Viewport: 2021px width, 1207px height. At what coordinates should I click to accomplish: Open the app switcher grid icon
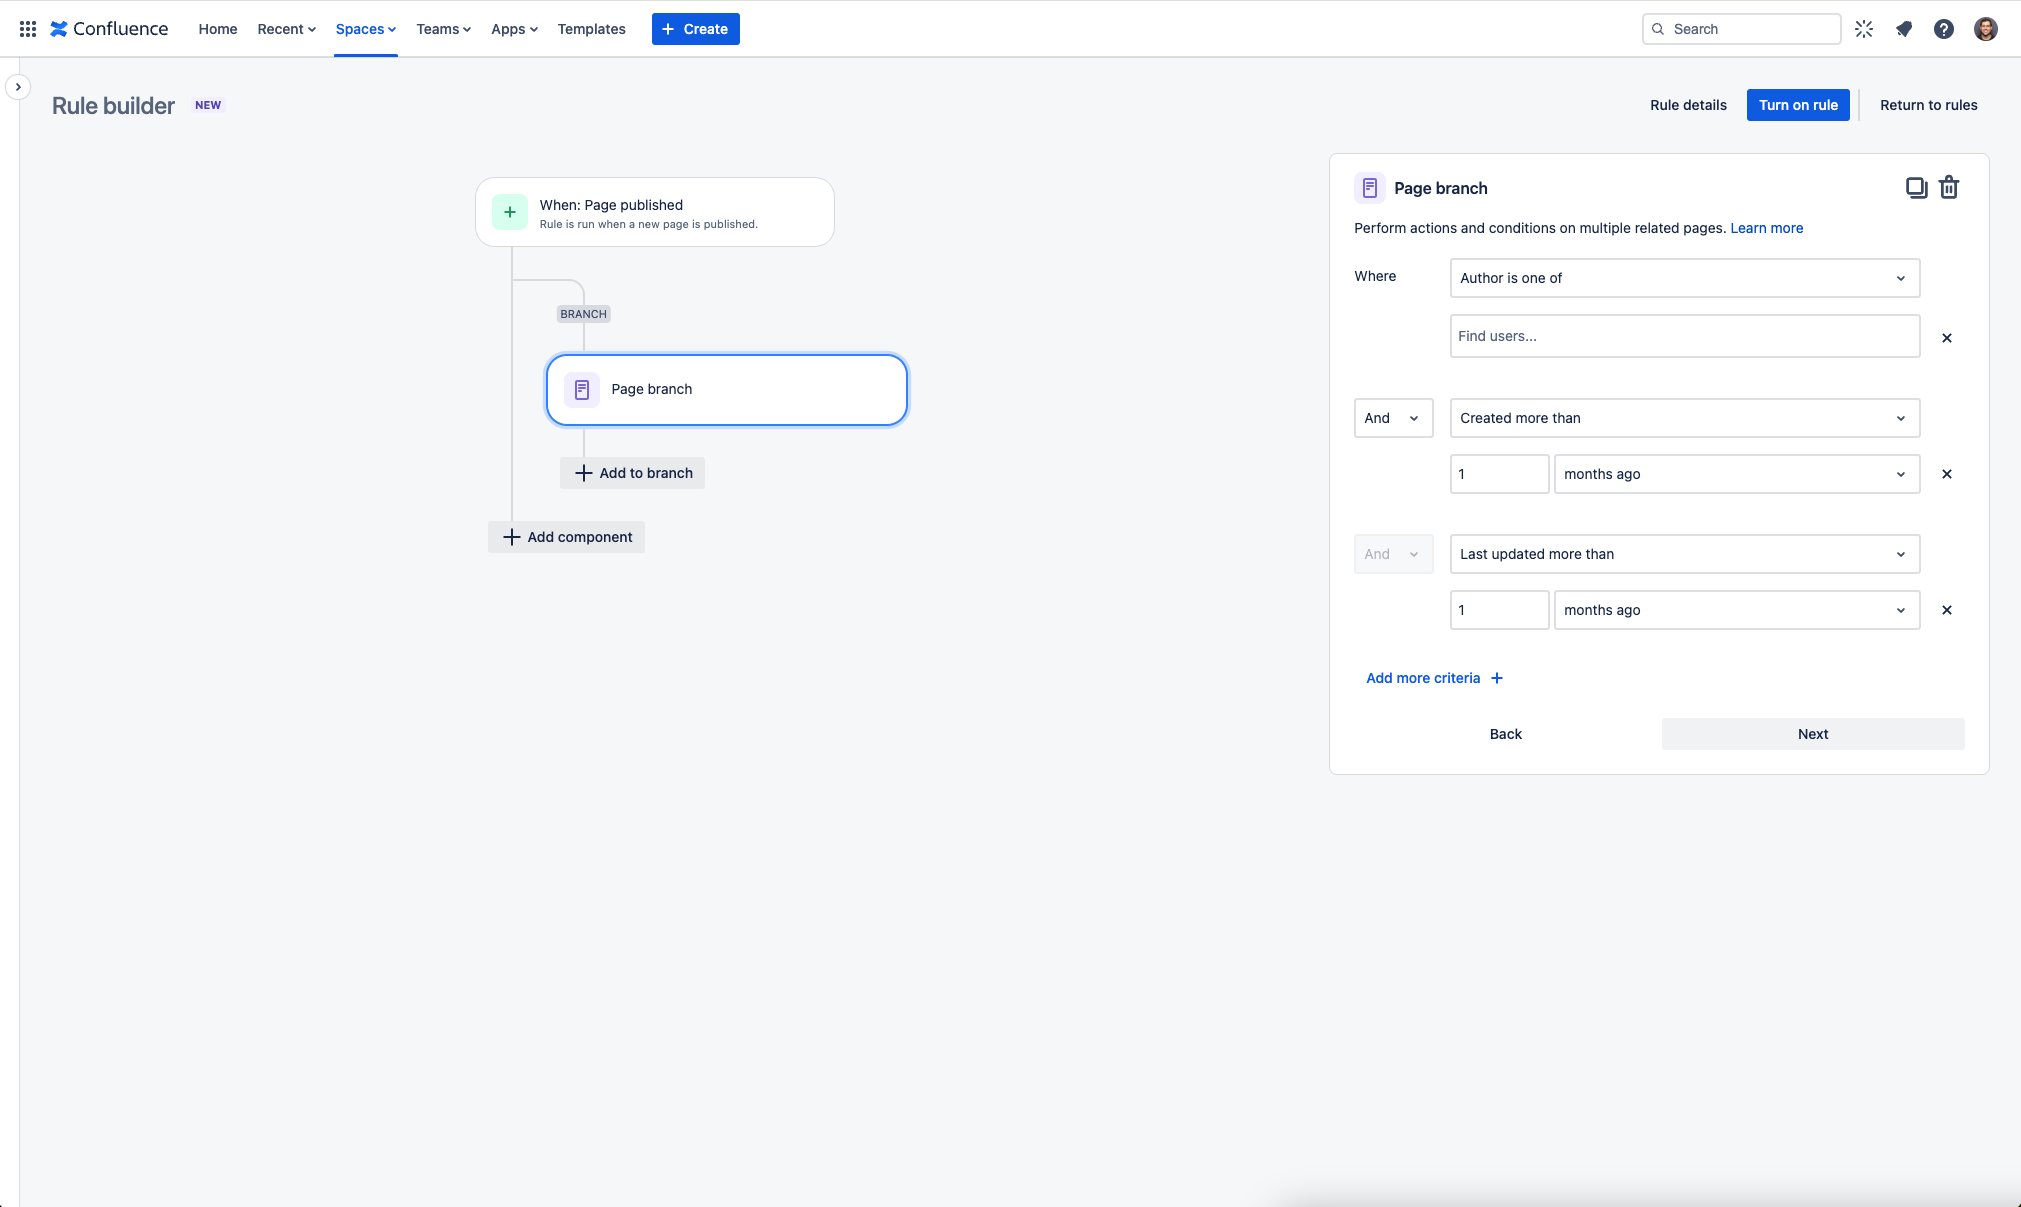(x=28, y=29)
